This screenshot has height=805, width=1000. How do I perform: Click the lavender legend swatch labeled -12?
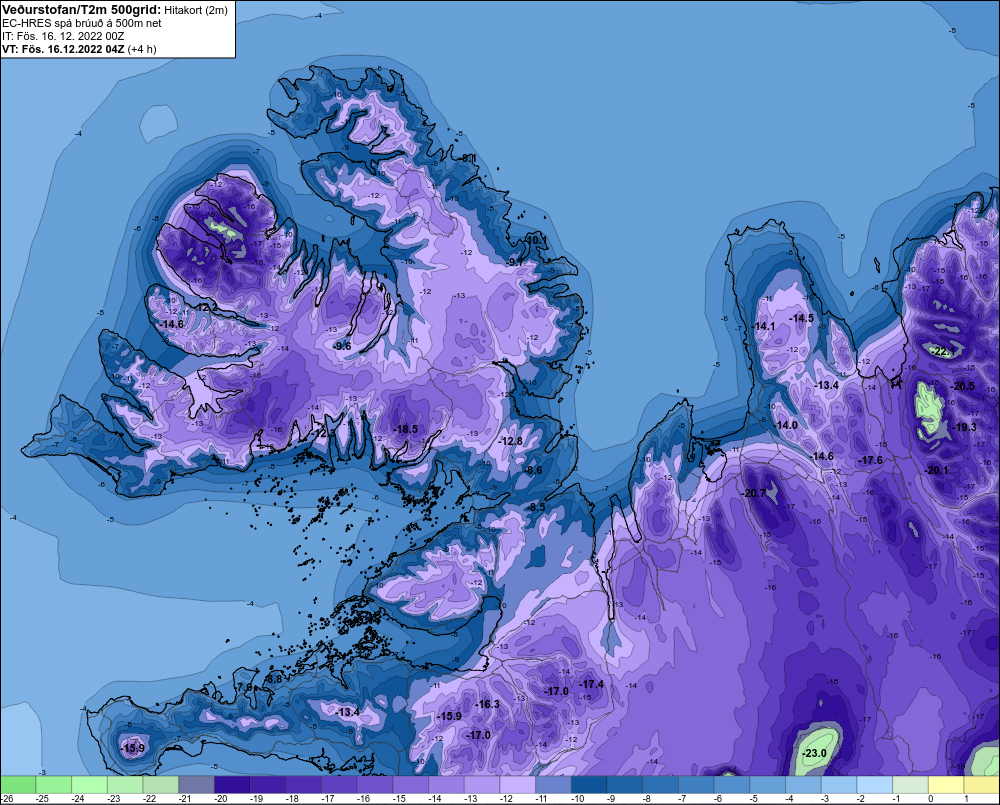pyautogui.click(x=518, y=784)
